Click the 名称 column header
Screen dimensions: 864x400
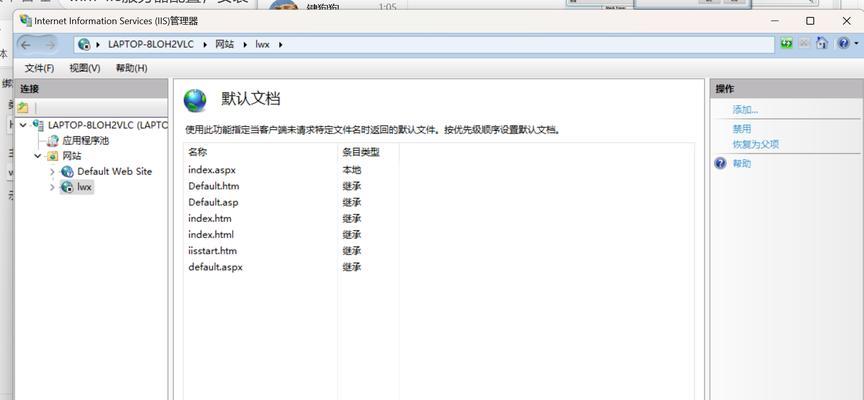click(x=198, y=152)
